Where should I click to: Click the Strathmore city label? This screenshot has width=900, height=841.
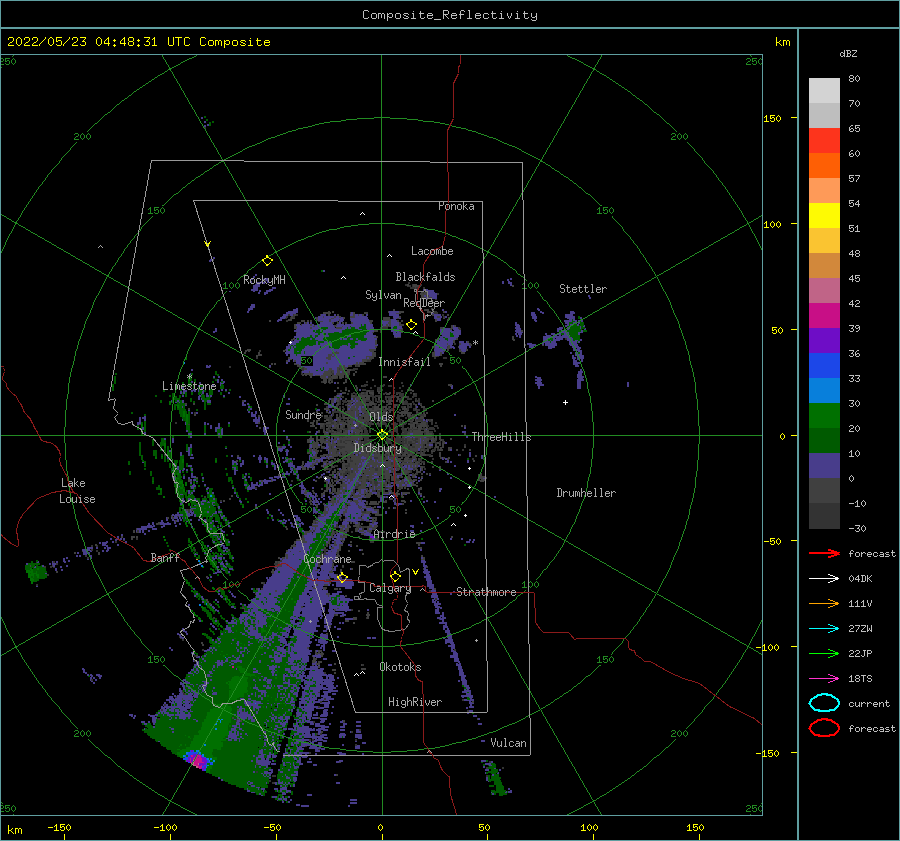486,592
